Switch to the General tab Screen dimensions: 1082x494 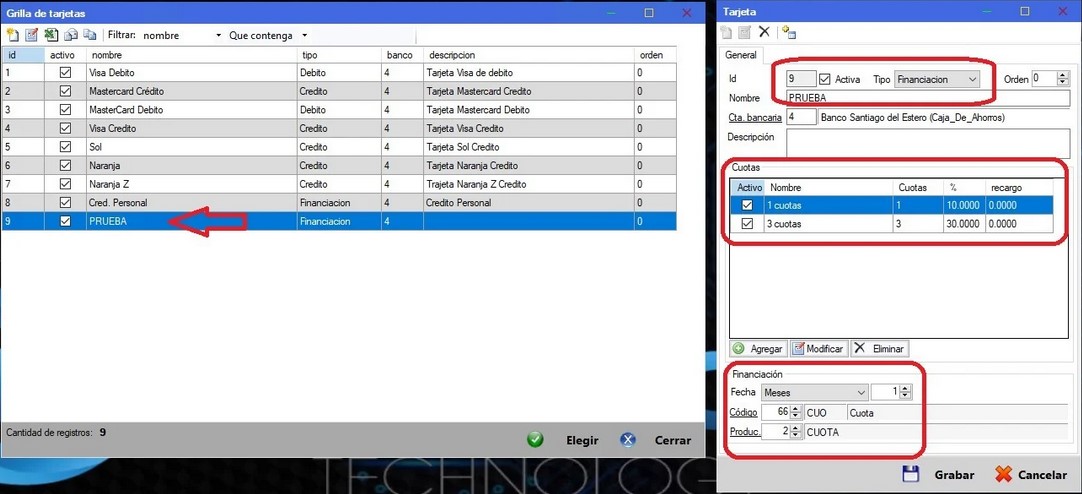741,55
